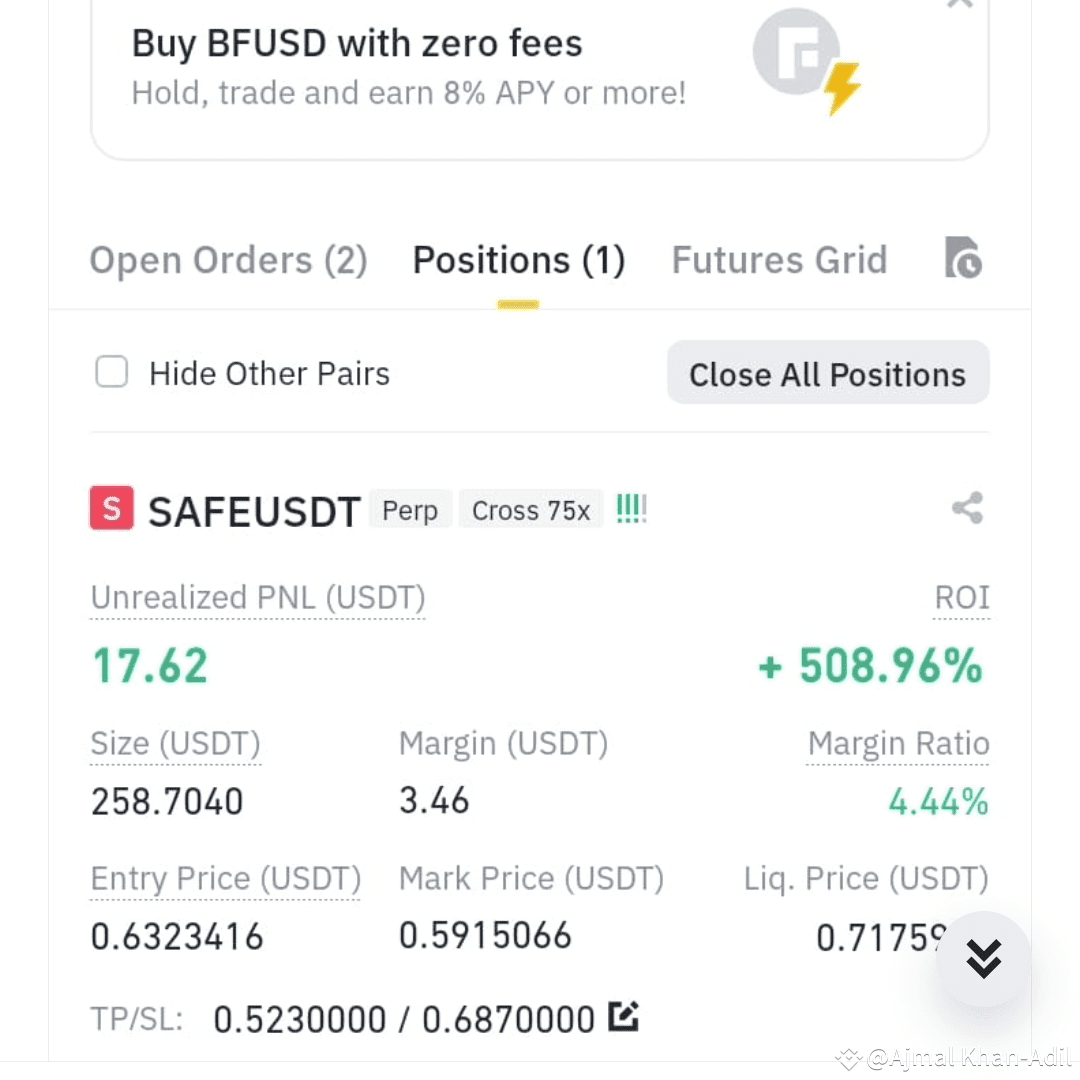
Task: Tap the Unrealized PNL (USDT) label
Action: (258, 597)
